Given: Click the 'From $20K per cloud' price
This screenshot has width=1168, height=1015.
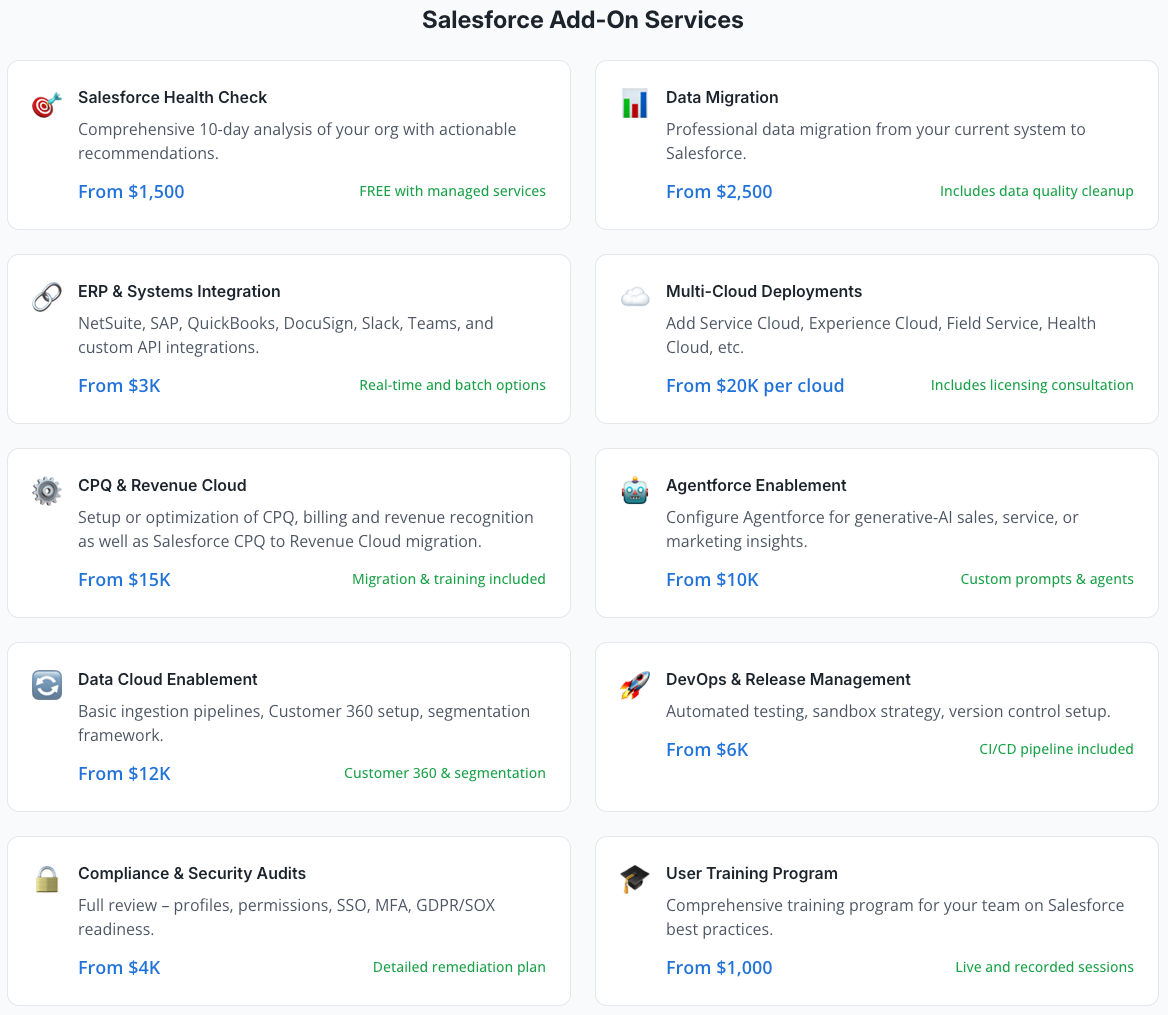Looking at the screenshot, I should tap(755, 385).
